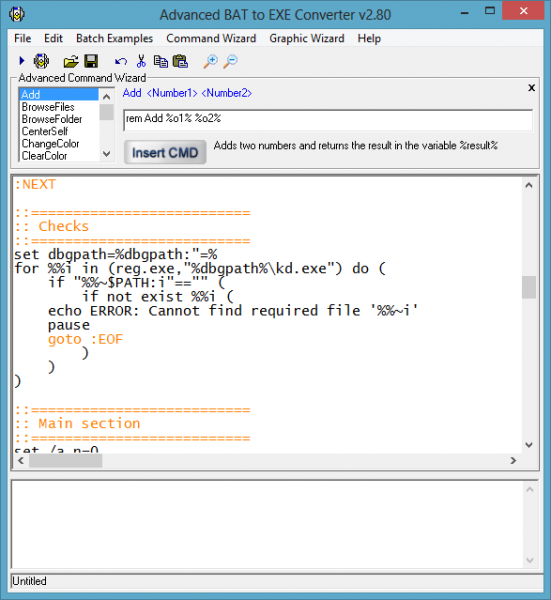The width and height of the screenshot is (551, 600).
Task: Open the Command Wizard menu
Action: pos(211,38)
